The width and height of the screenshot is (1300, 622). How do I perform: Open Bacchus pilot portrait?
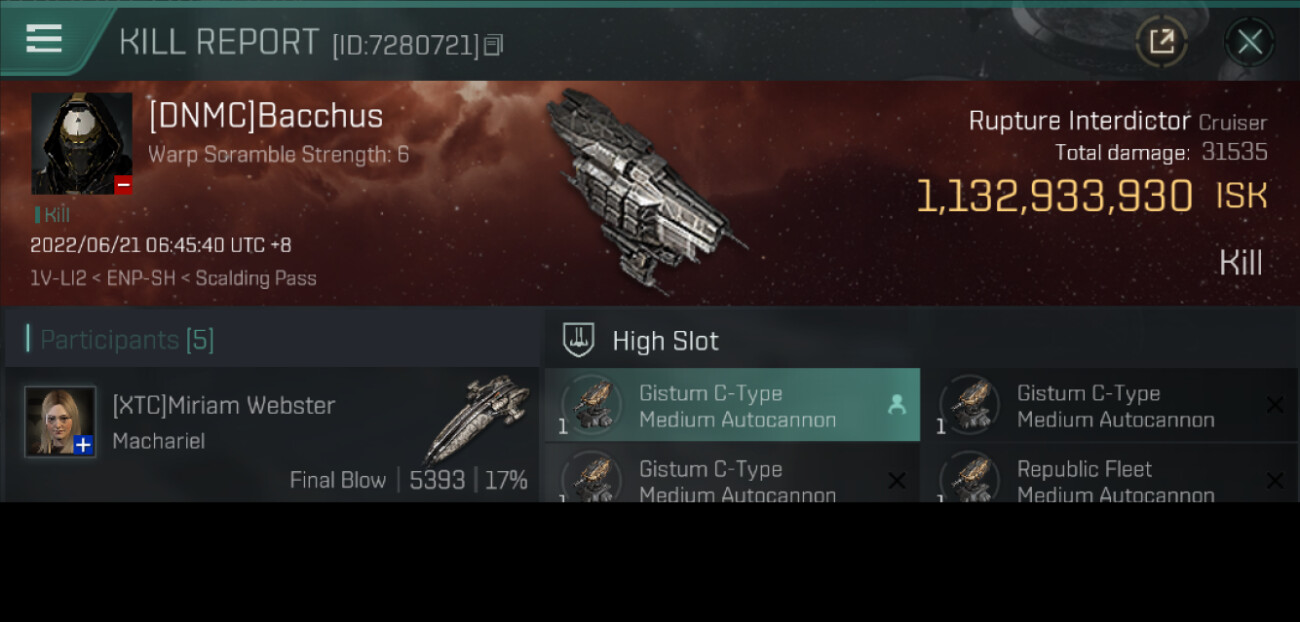coord(82,144)
